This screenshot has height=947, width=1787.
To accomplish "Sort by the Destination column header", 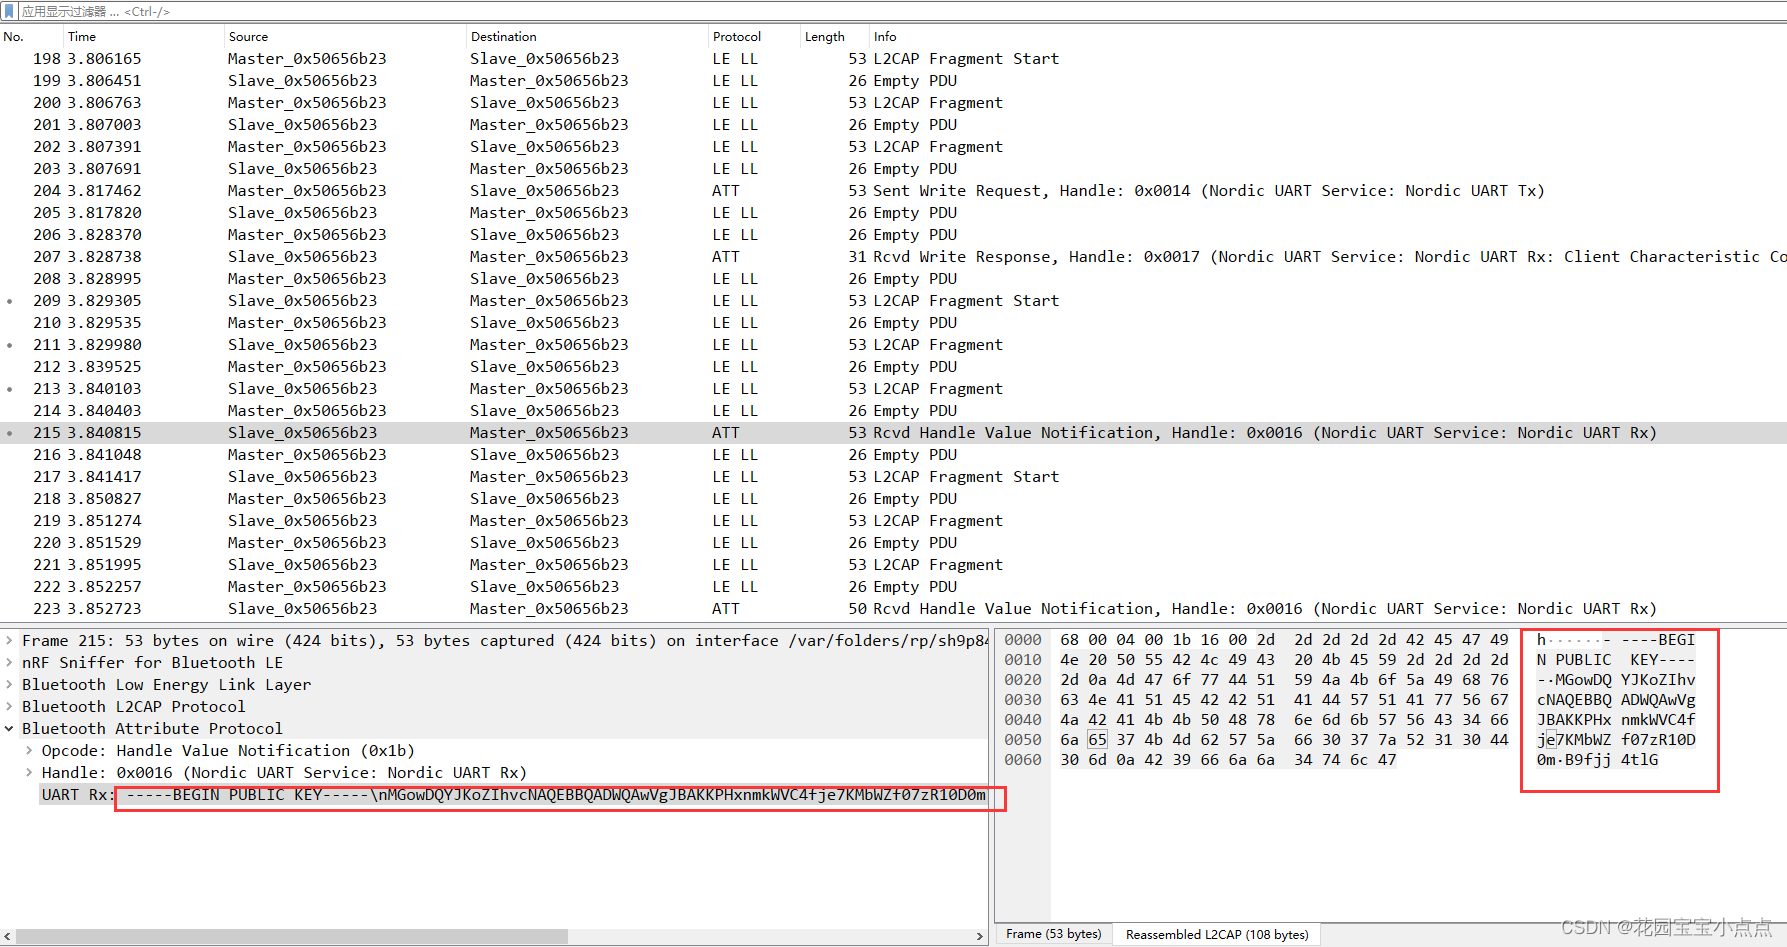I will click(x=504, y=37).
